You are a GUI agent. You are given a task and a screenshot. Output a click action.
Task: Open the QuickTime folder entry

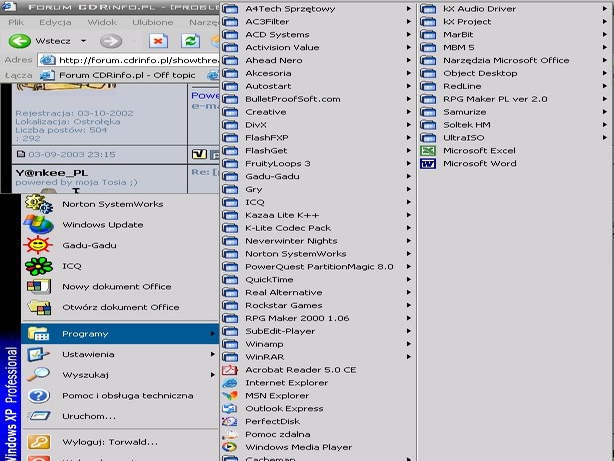(x=318, y=280)
